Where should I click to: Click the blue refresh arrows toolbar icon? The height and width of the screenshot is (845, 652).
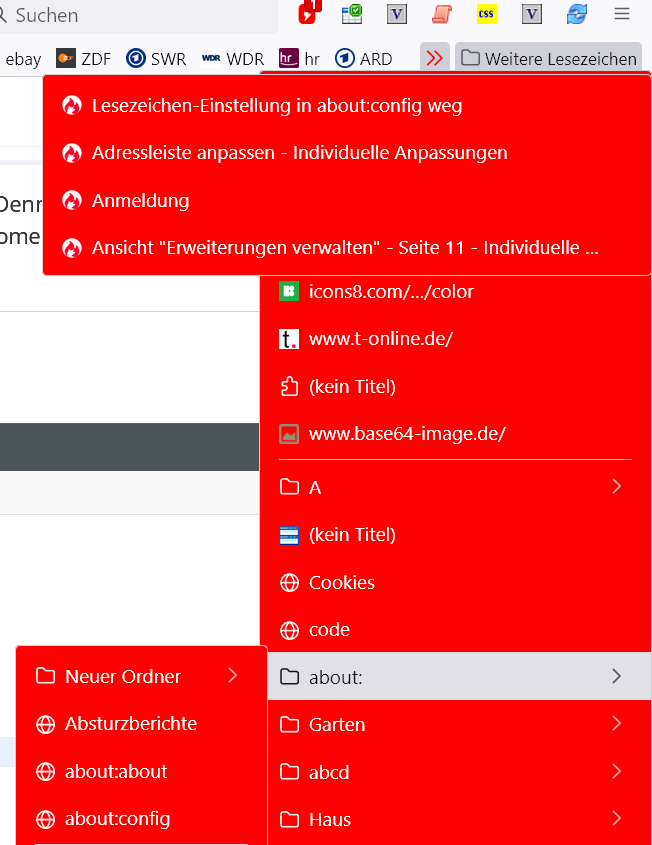[x=577, y=14]
